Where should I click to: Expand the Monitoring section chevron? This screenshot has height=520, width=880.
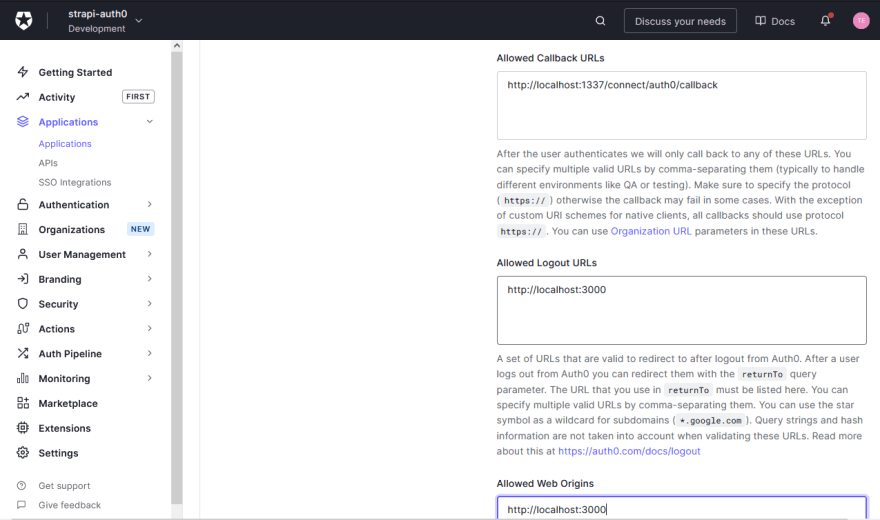pyautogui.click(x=150, y=378)
